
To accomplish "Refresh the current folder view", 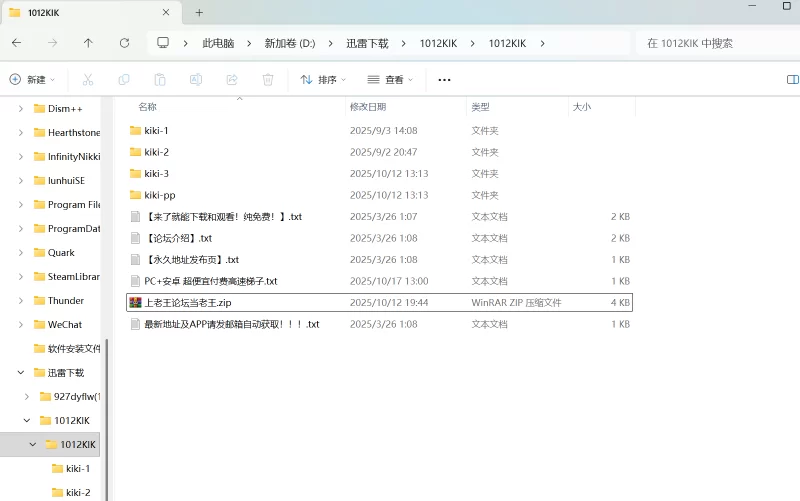I will (124, 43).
